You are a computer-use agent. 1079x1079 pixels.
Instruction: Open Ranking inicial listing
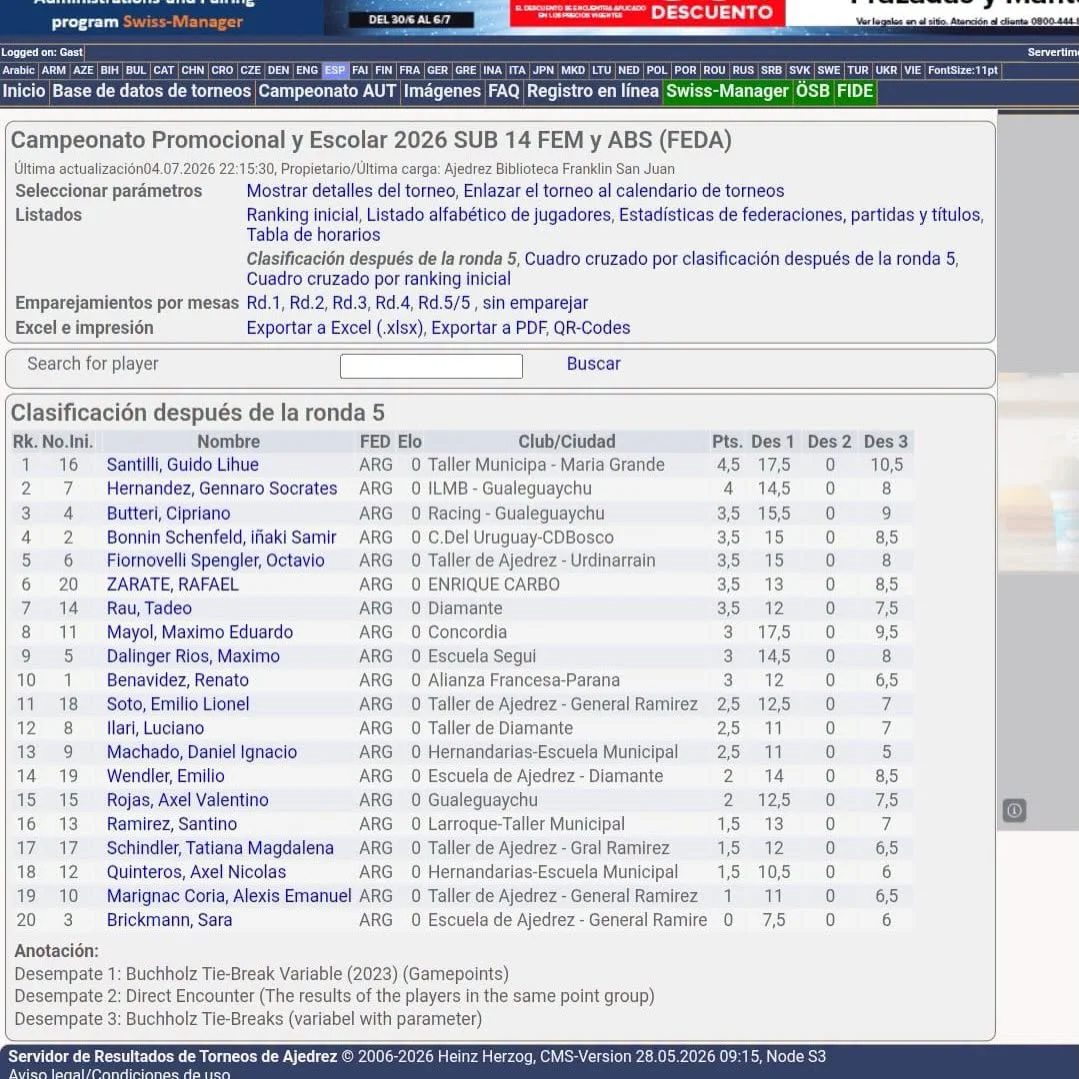302,215
